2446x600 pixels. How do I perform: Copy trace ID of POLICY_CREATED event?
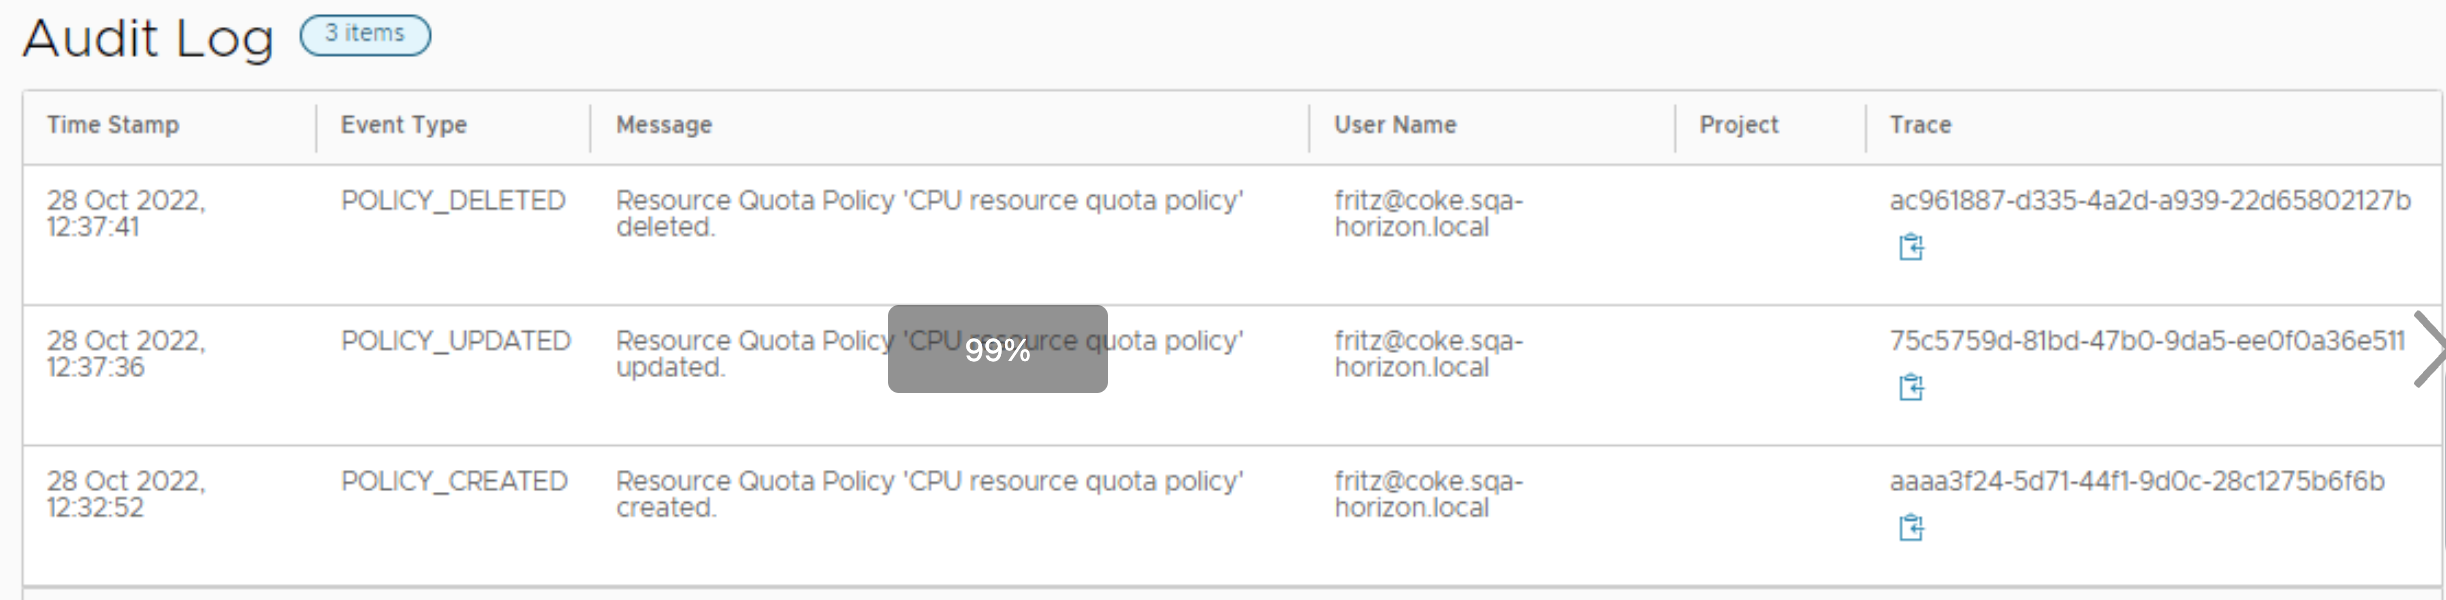click(1911, 527)
